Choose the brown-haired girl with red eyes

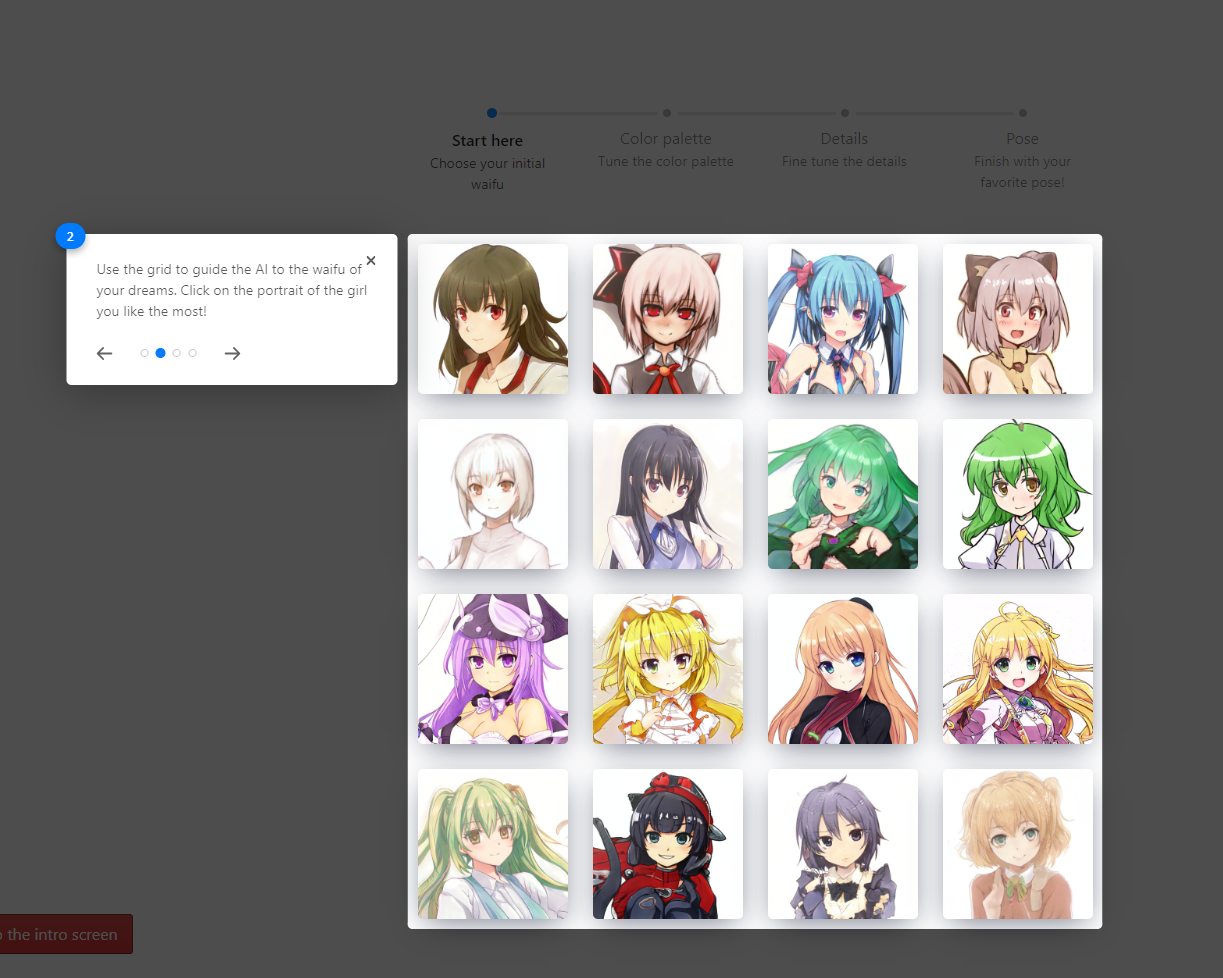point(493,319)
